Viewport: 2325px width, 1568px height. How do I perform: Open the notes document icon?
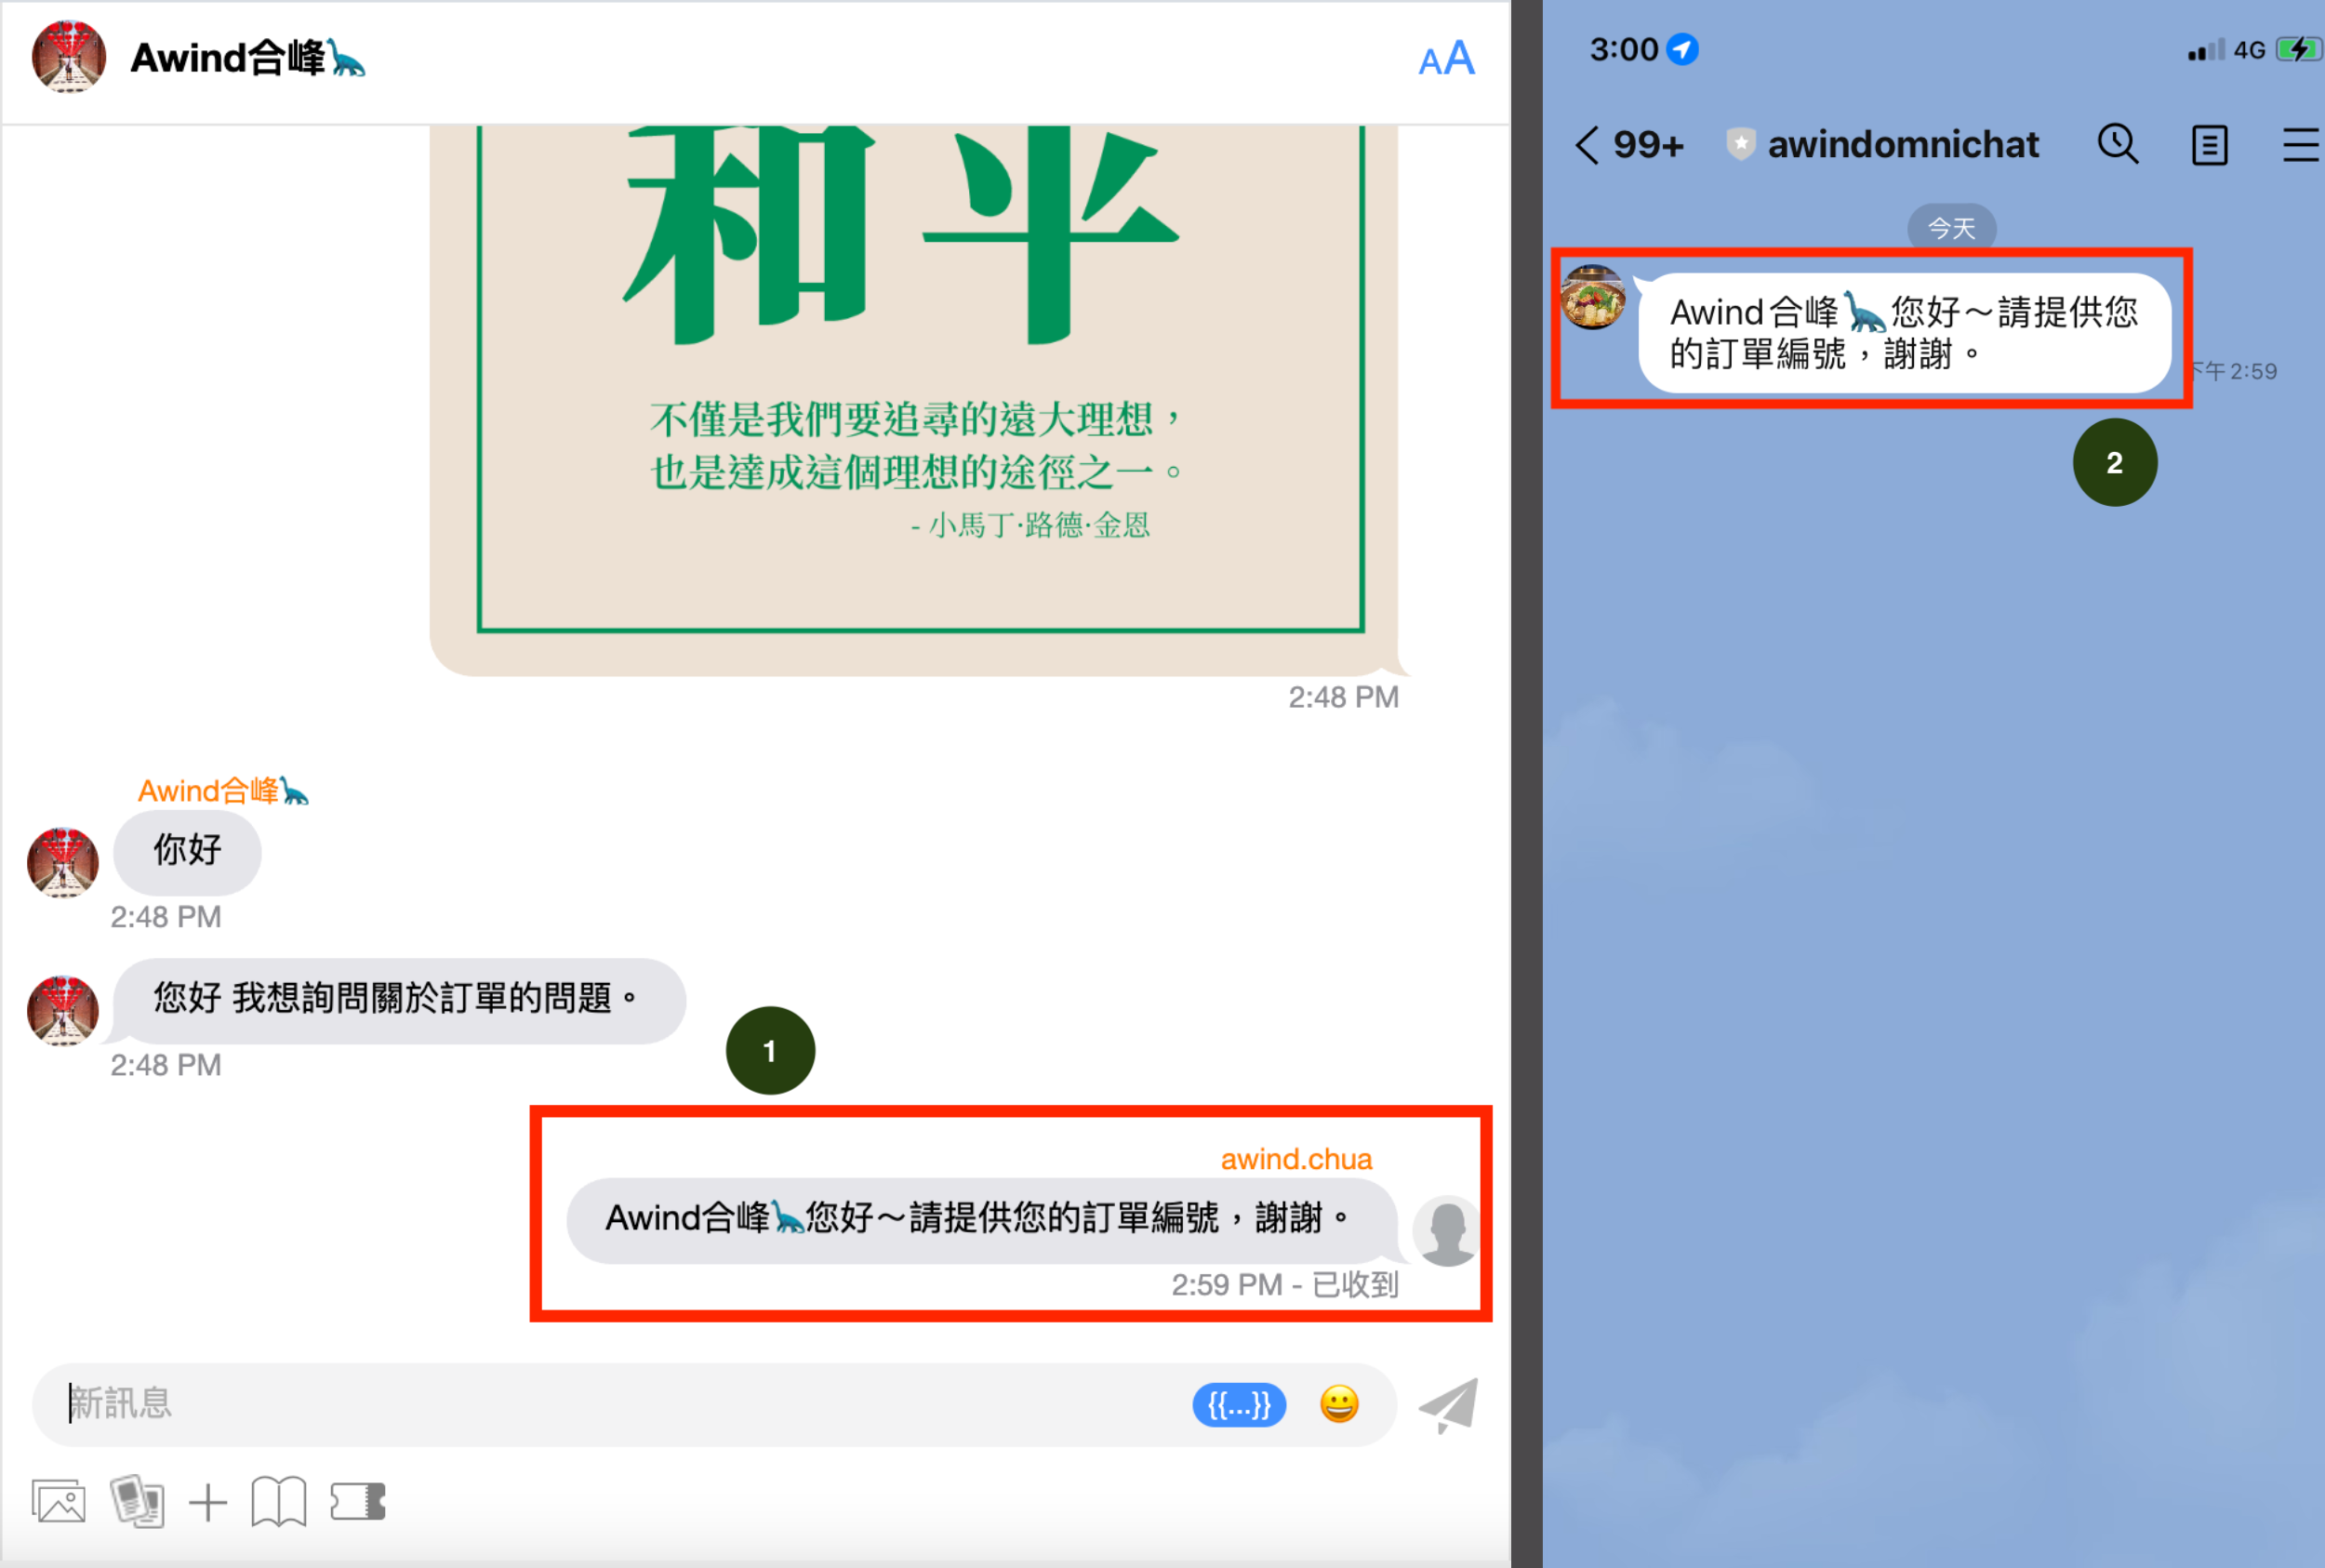(2208, 145)
